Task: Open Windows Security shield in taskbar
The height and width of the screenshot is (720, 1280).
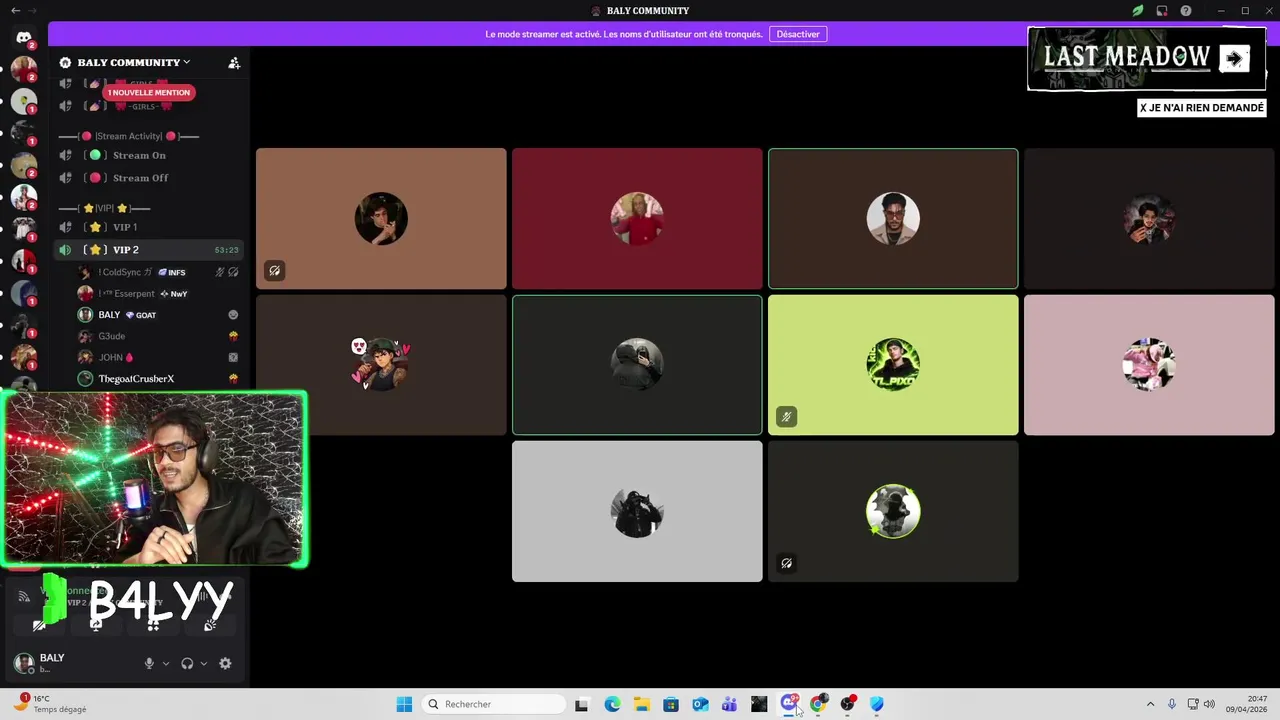Action: pyautogui.click(x=877, y=704)
